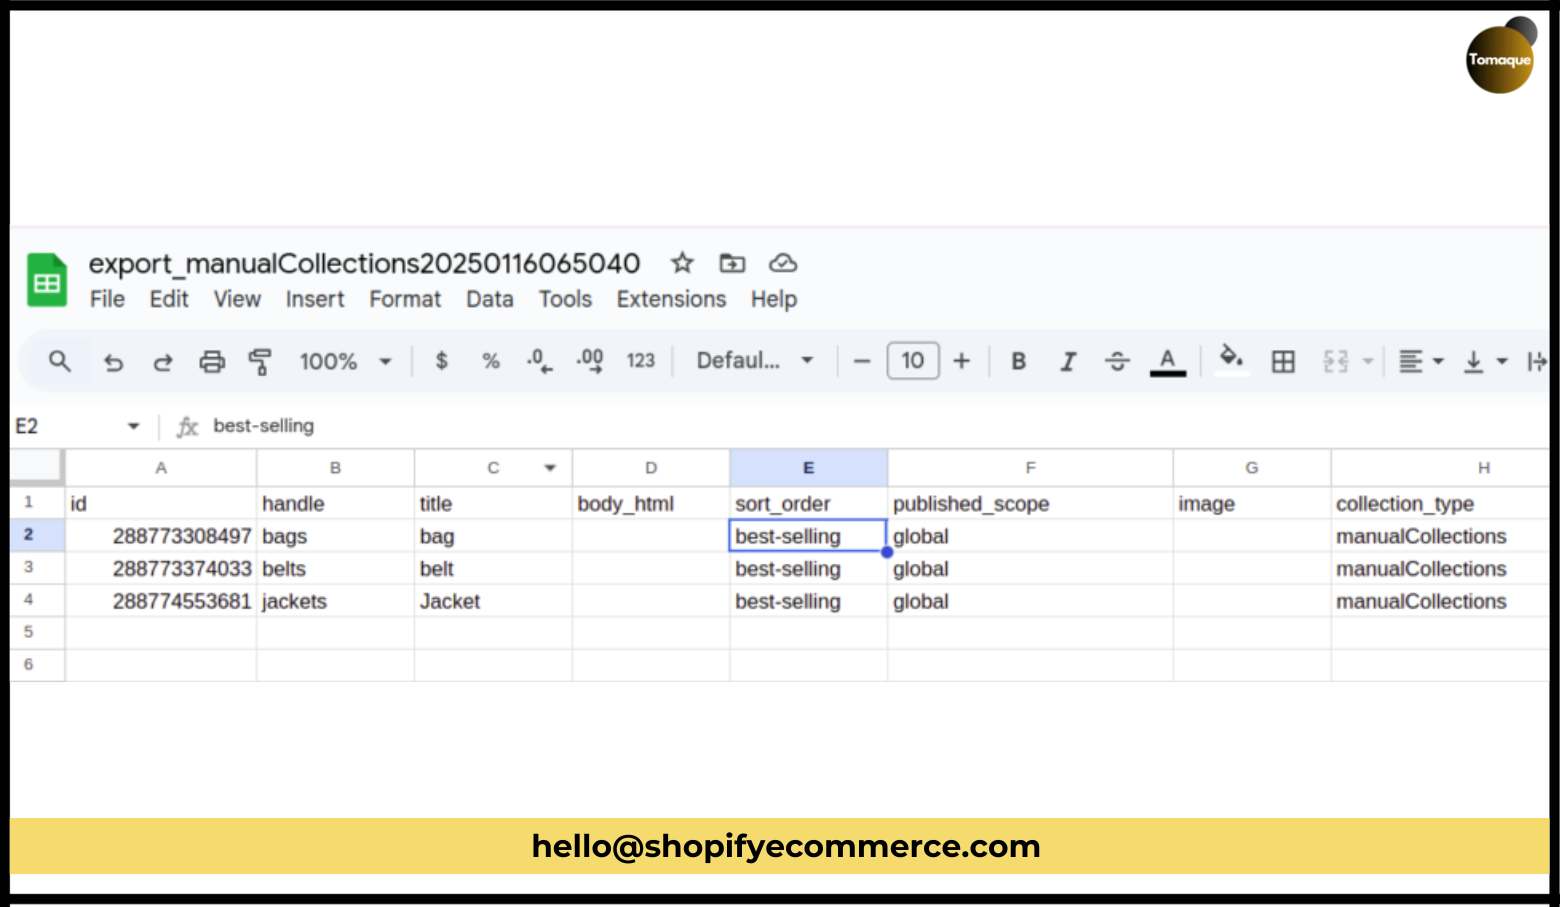Select the body_html header cell
The image size is (1560, 907).
pos(651,503)
